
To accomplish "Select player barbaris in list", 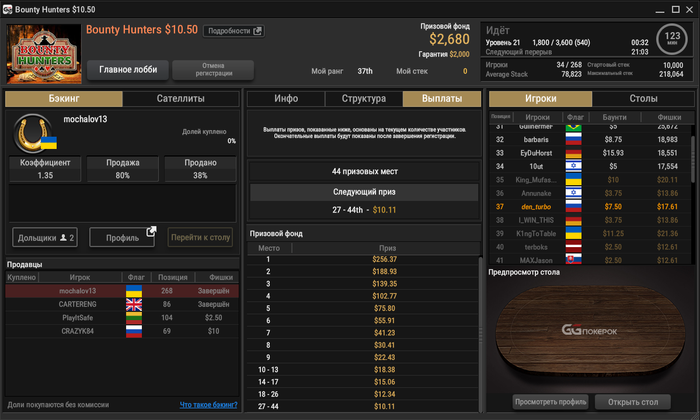I will pyautogui.click(x=590, y=139).
